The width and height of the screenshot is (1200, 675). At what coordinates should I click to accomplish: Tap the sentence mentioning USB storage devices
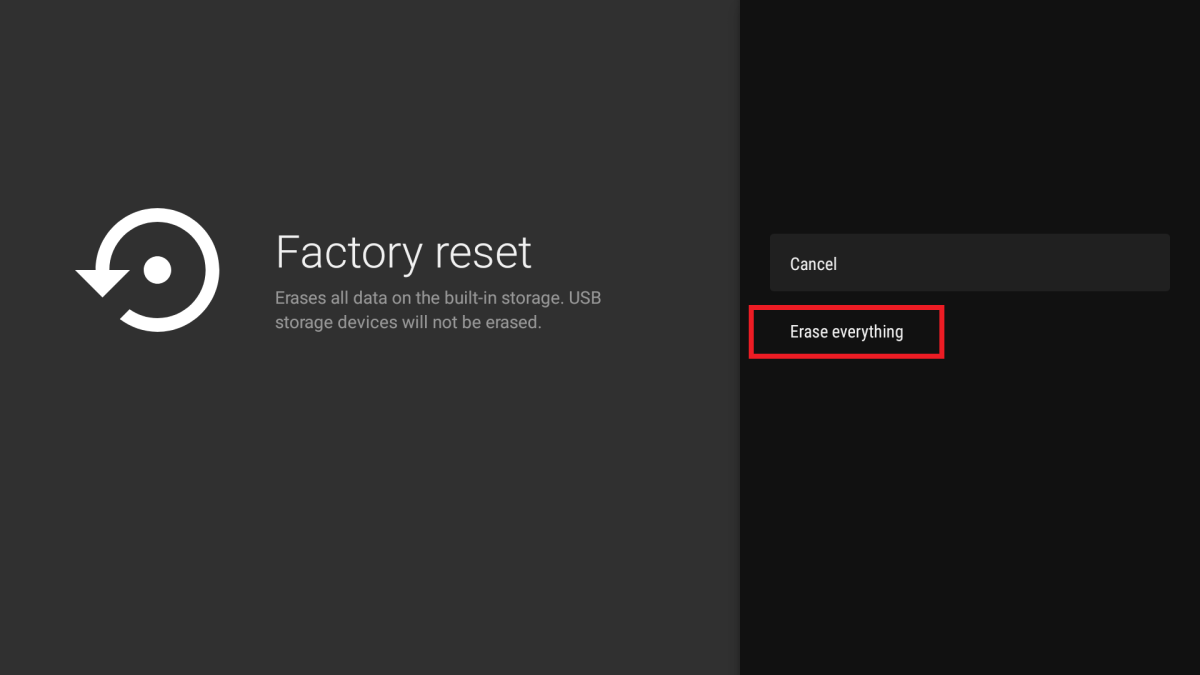pyautogui.click(x=437, y=310)
